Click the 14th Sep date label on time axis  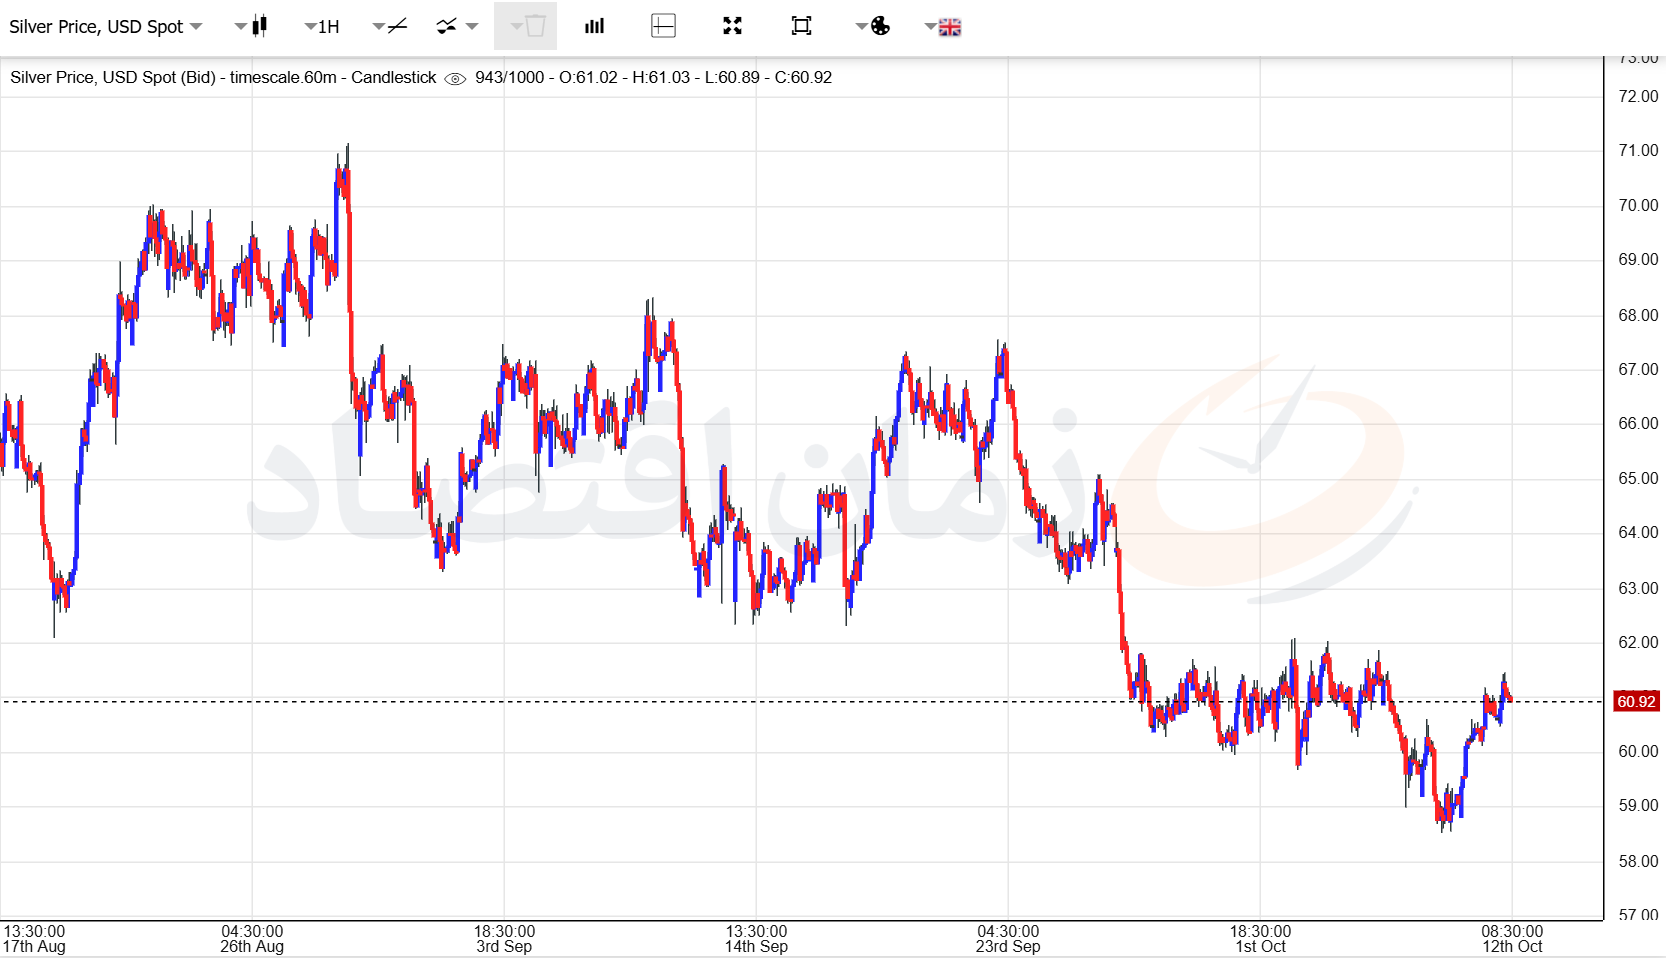click(756, 946)
